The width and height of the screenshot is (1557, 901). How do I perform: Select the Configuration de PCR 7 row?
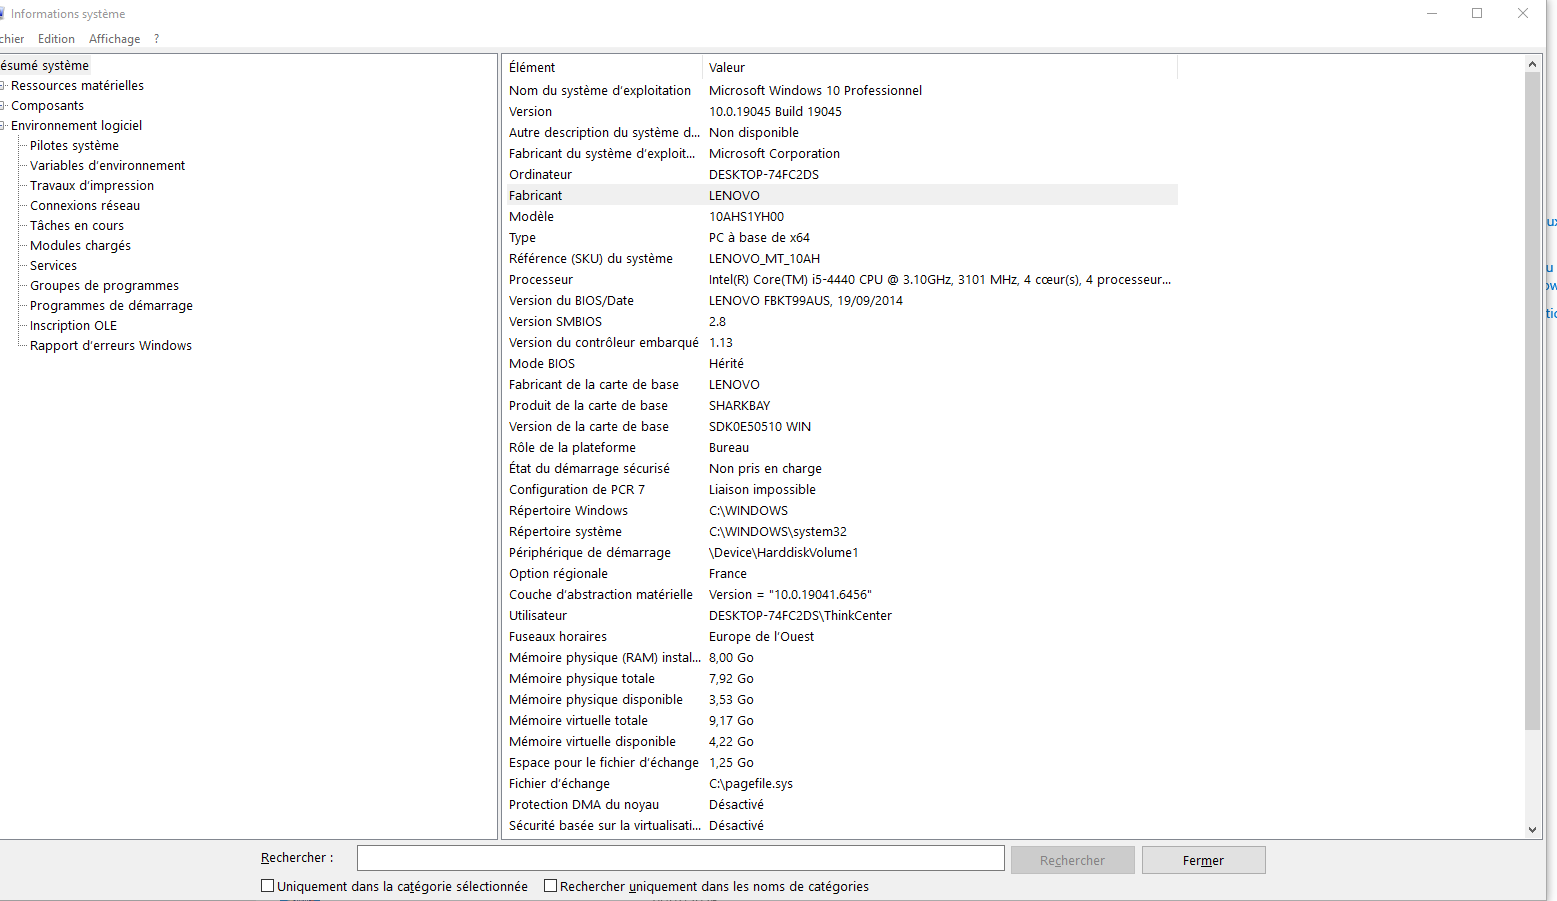(840, 489)
